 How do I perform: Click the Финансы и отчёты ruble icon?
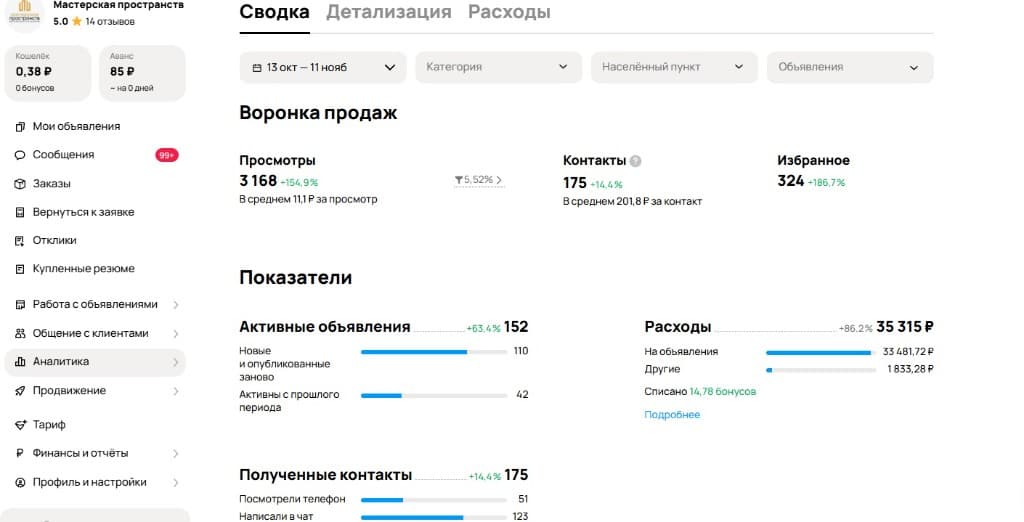pos(20,453)
